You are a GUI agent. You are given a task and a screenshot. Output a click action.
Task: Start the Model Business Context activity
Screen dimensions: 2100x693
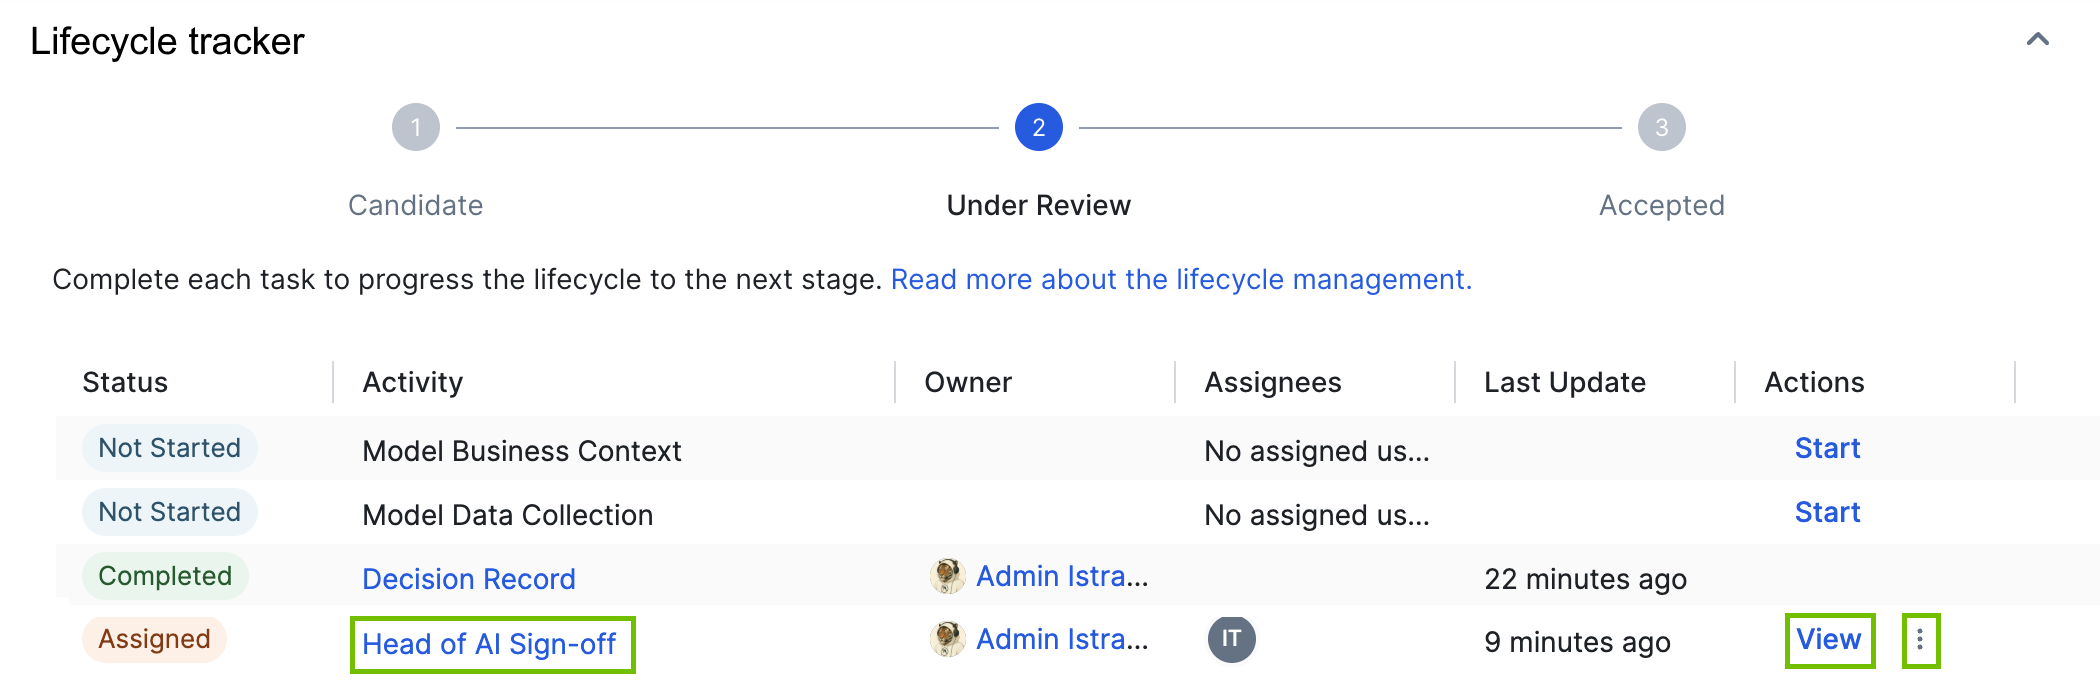pyautogui.click(x=1827, y=449)
